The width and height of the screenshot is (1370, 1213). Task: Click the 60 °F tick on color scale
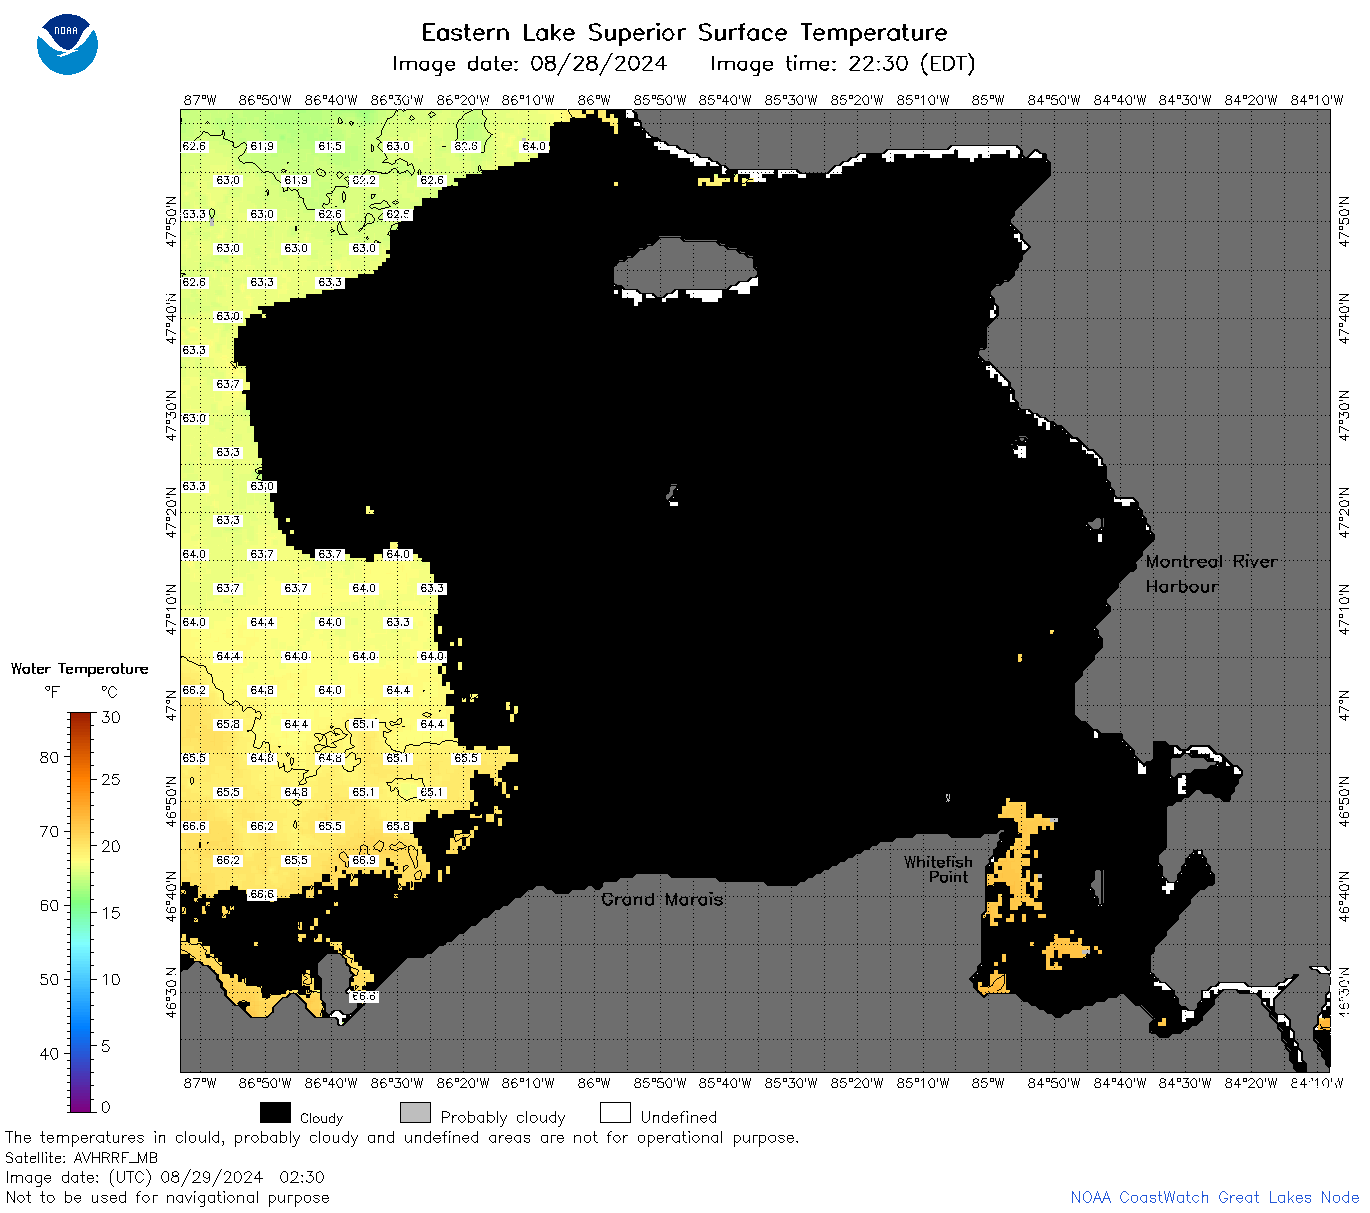(x=49, y=905)
